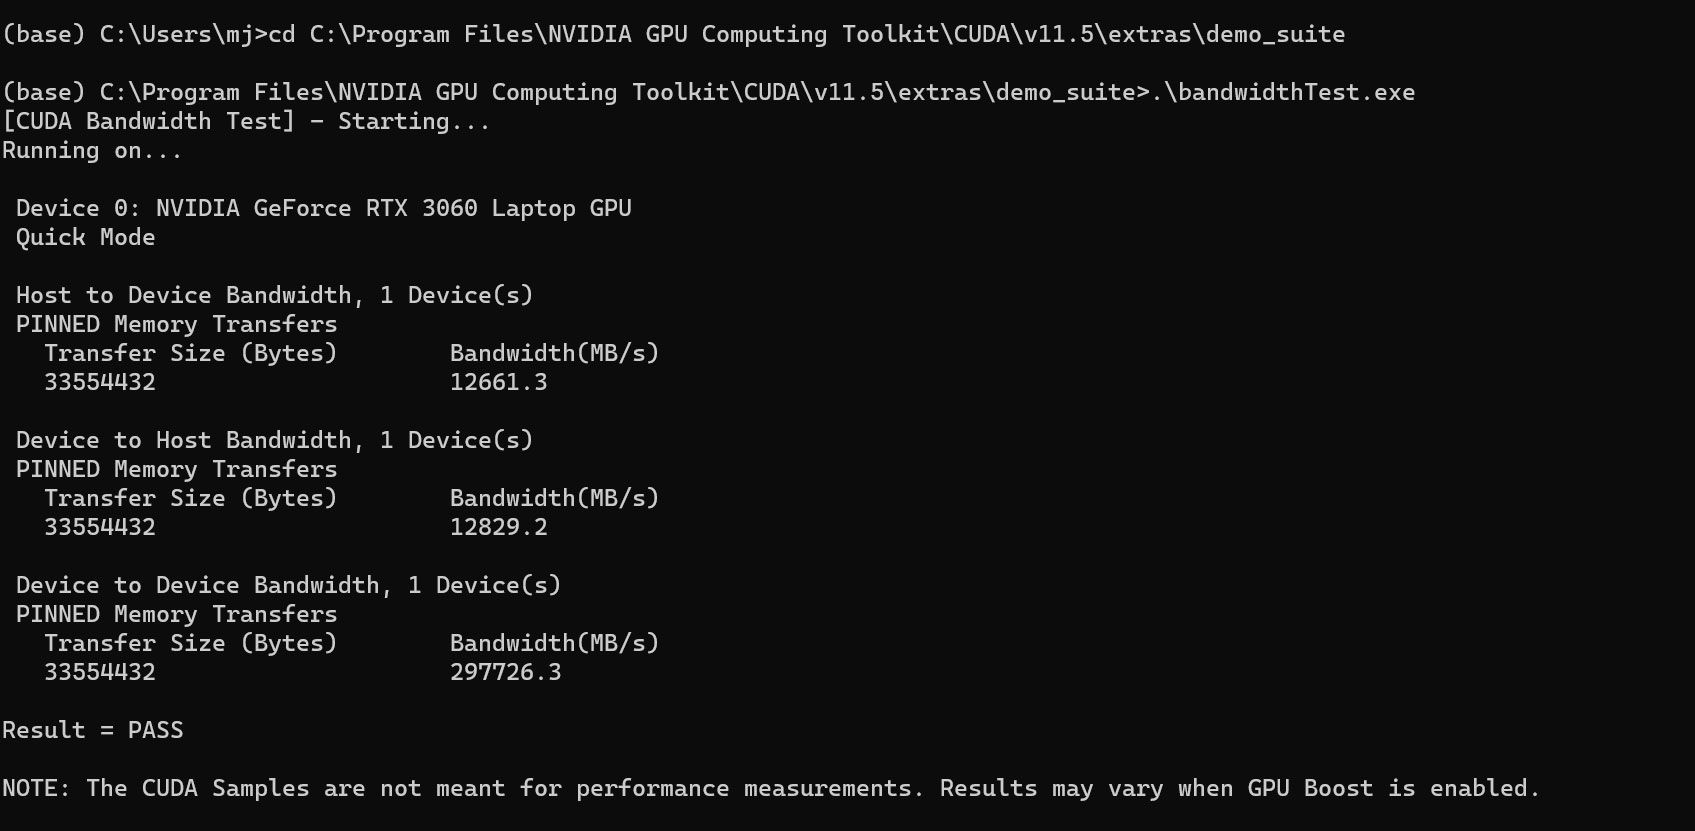Click the Quick Mode text
The height and width of the screenshot is (831, 1695).
pyautogui.click(x=85, y=238)
